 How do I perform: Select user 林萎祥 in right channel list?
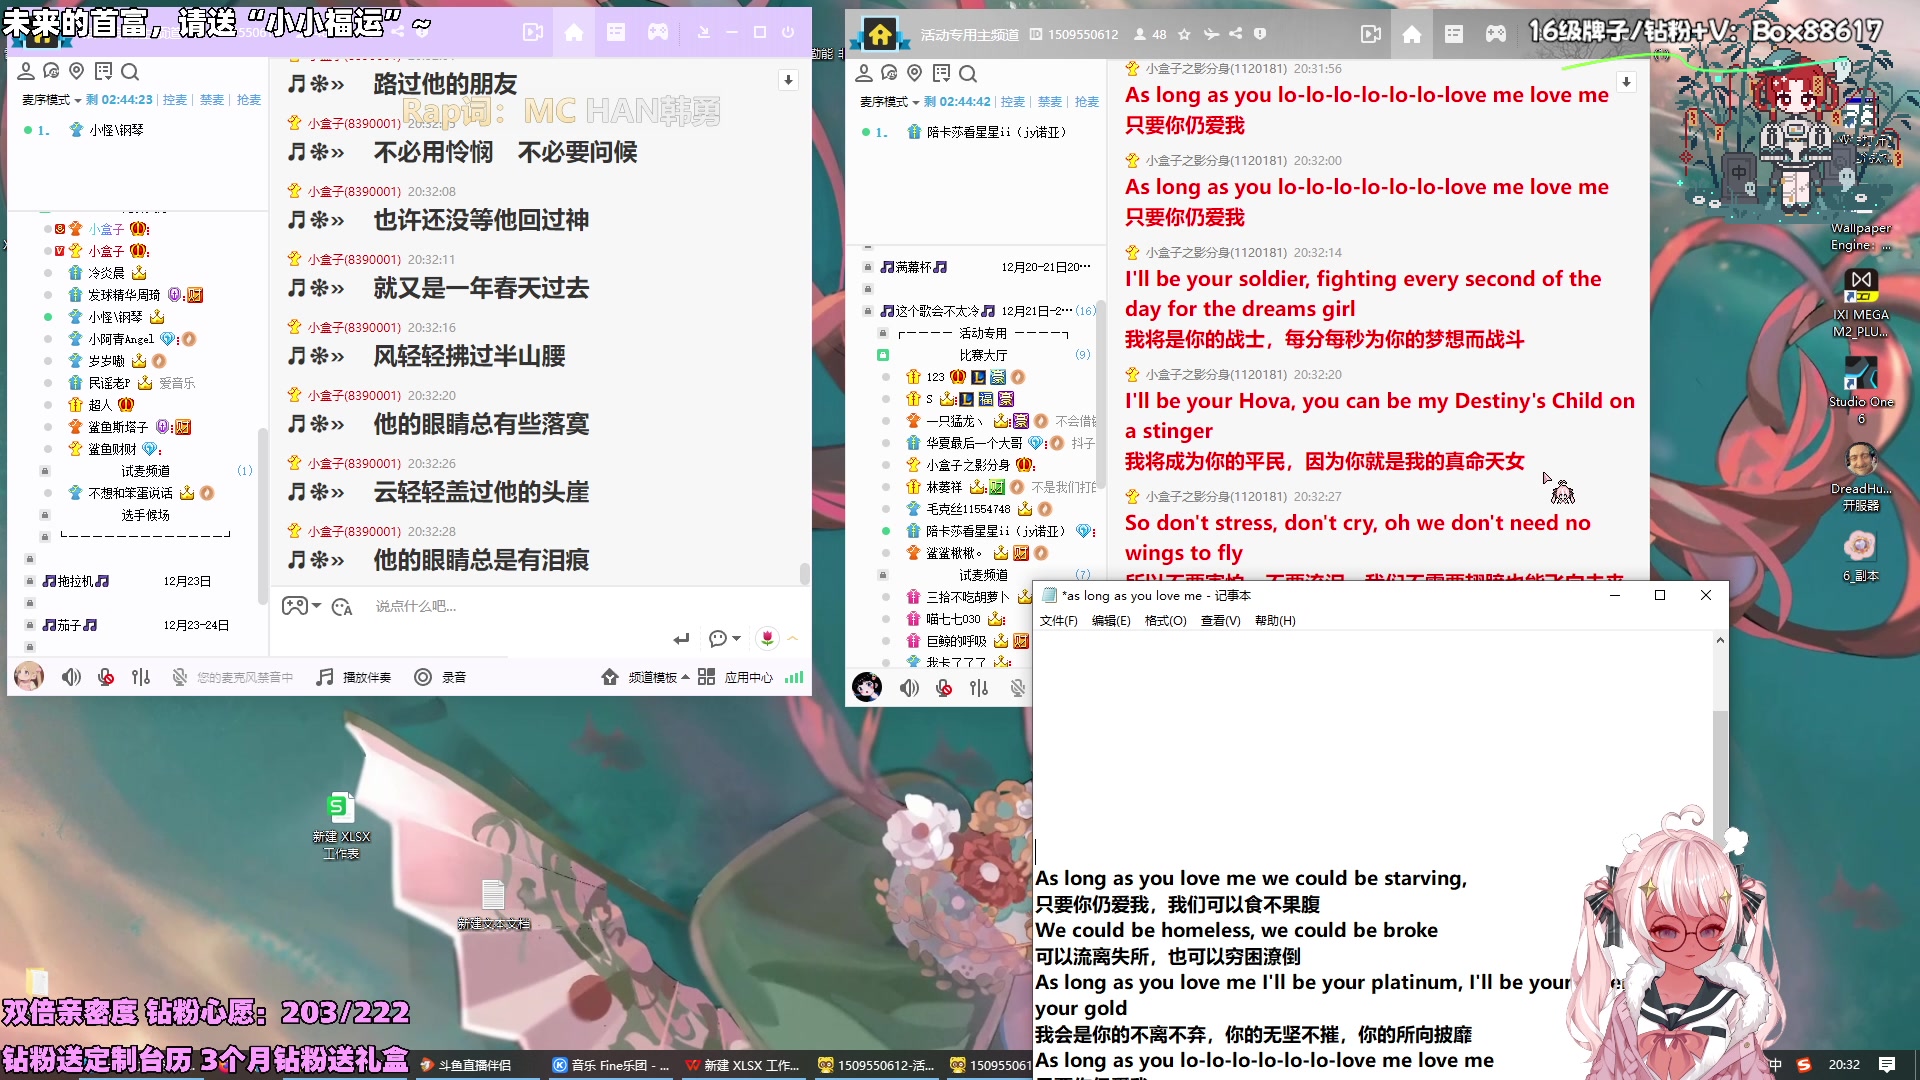(944, 487)
